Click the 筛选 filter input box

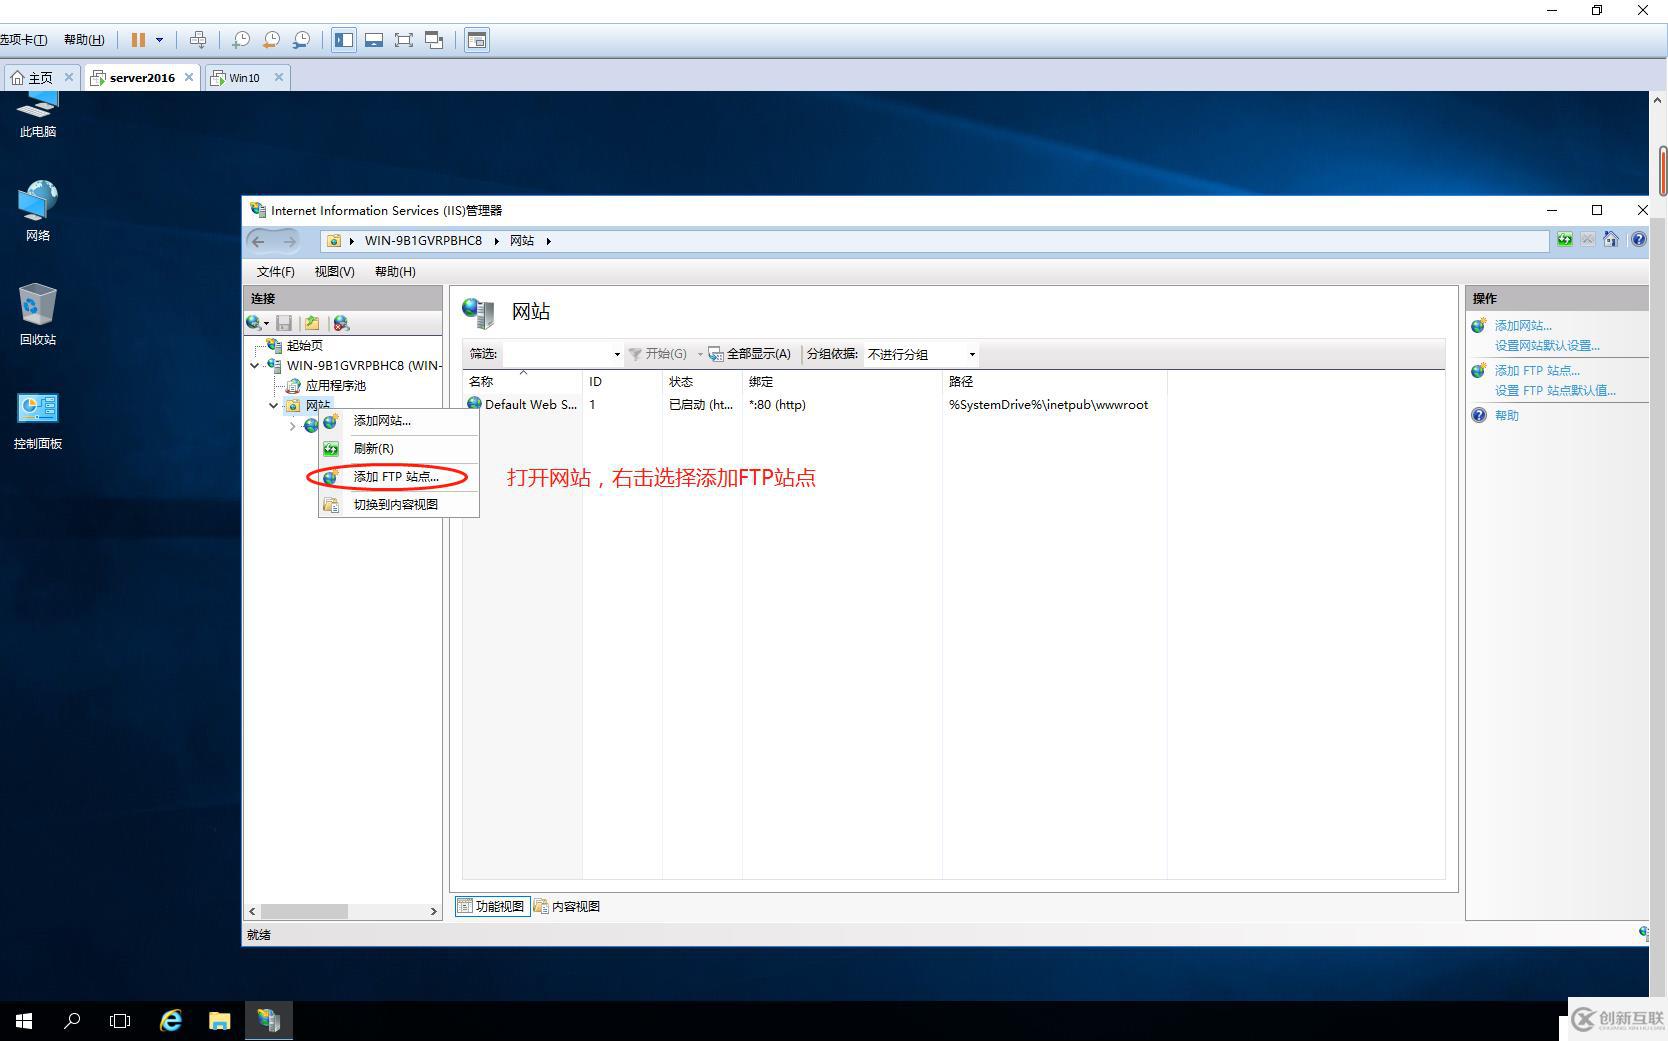tap(556, 354)
